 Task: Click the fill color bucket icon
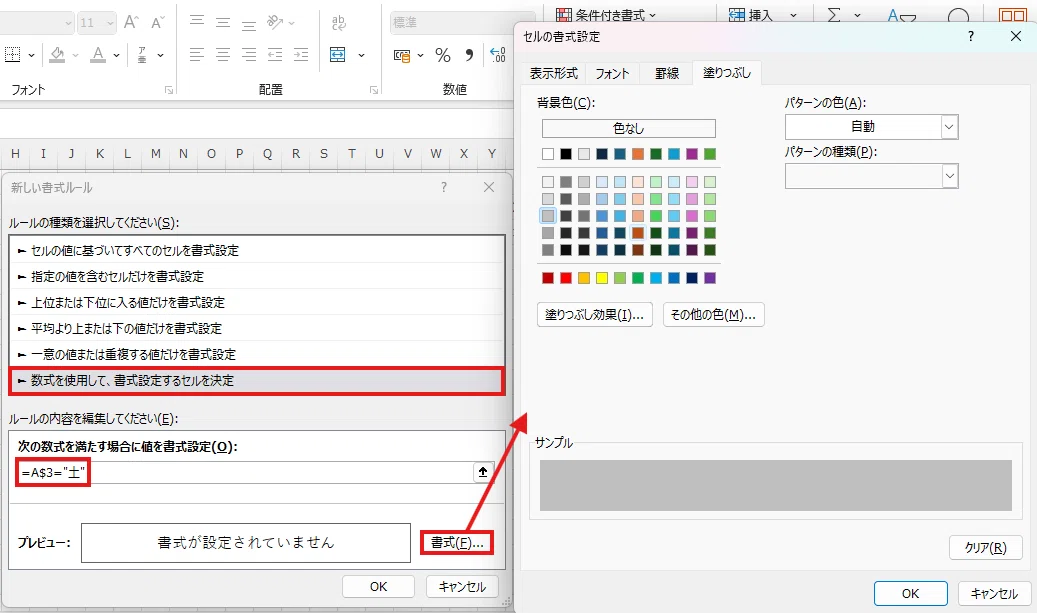58,55
